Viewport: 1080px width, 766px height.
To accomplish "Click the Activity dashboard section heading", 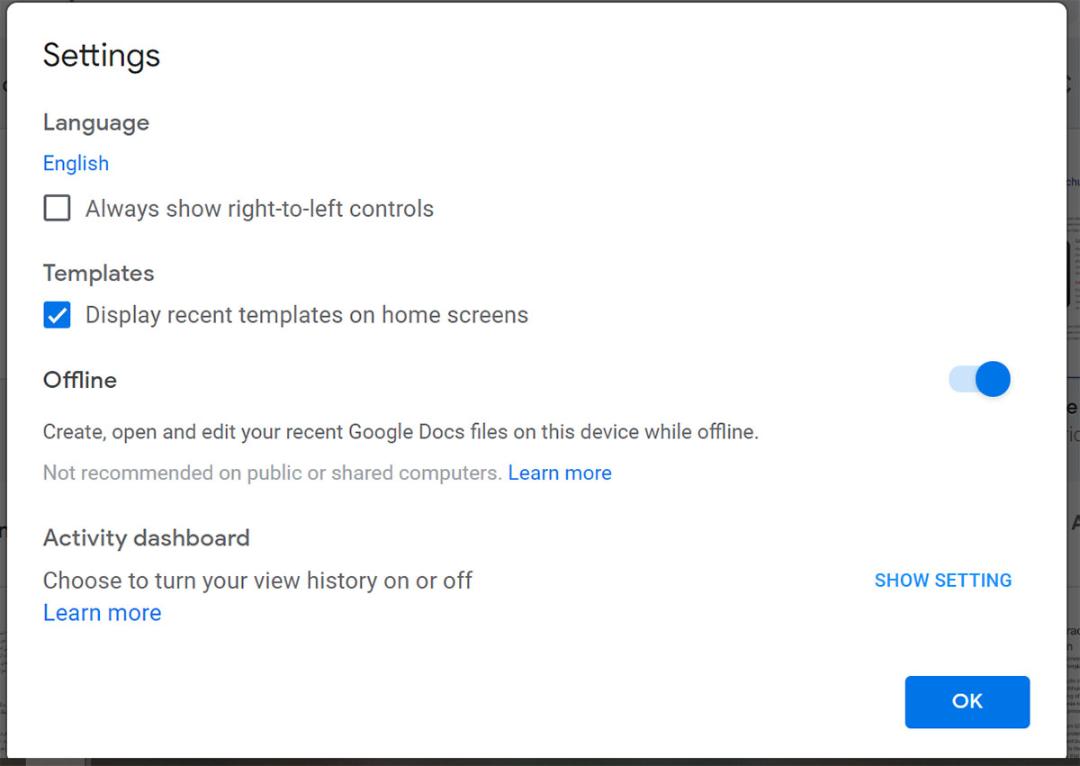I will tap(146, 537).
